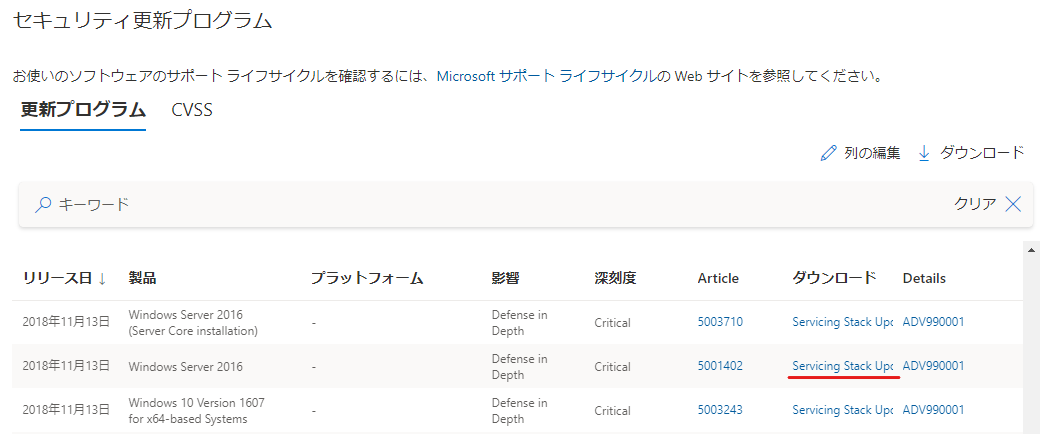
Task: Open Microsoft サポート ライフサイクル link
Action: pyautogui.click(x=549, y=76)
